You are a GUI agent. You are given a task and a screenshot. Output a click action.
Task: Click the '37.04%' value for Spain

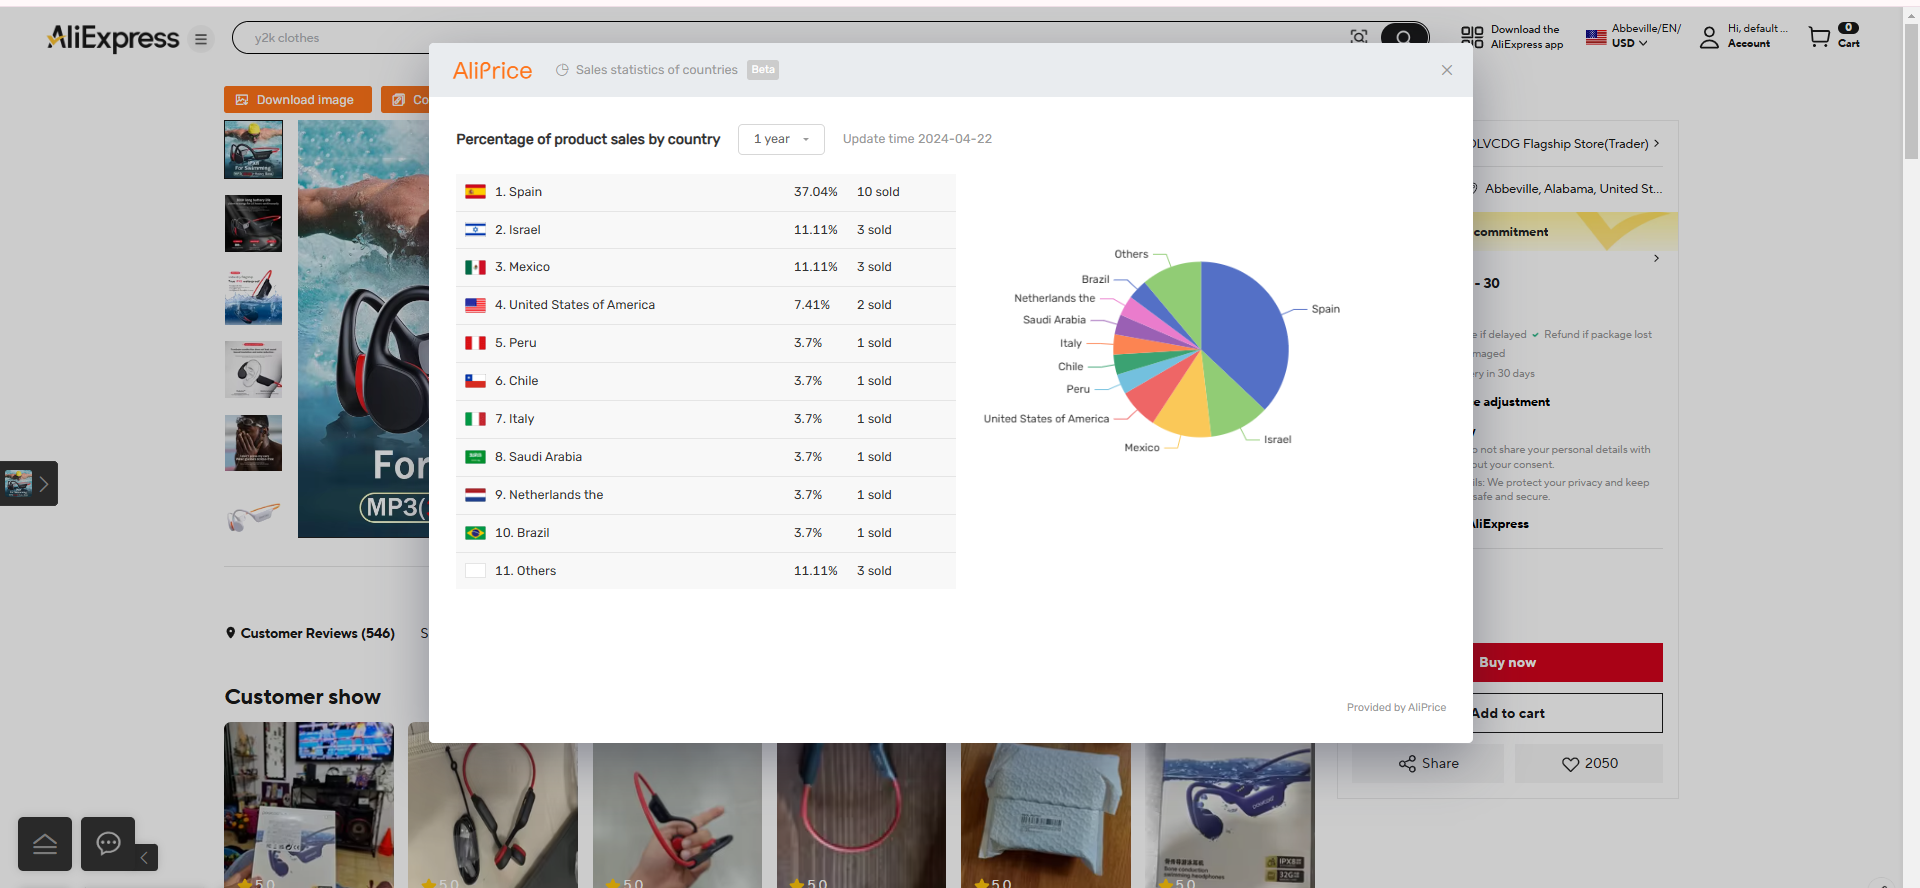pyautogui.click(x=815, y=192)
